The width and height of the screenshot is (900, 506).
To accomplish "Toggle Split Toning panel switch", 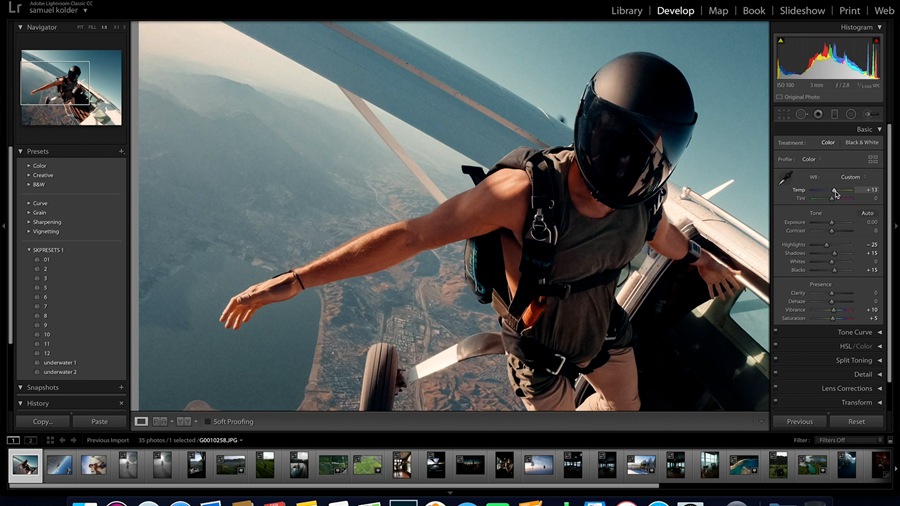I will tap(775, 359).
